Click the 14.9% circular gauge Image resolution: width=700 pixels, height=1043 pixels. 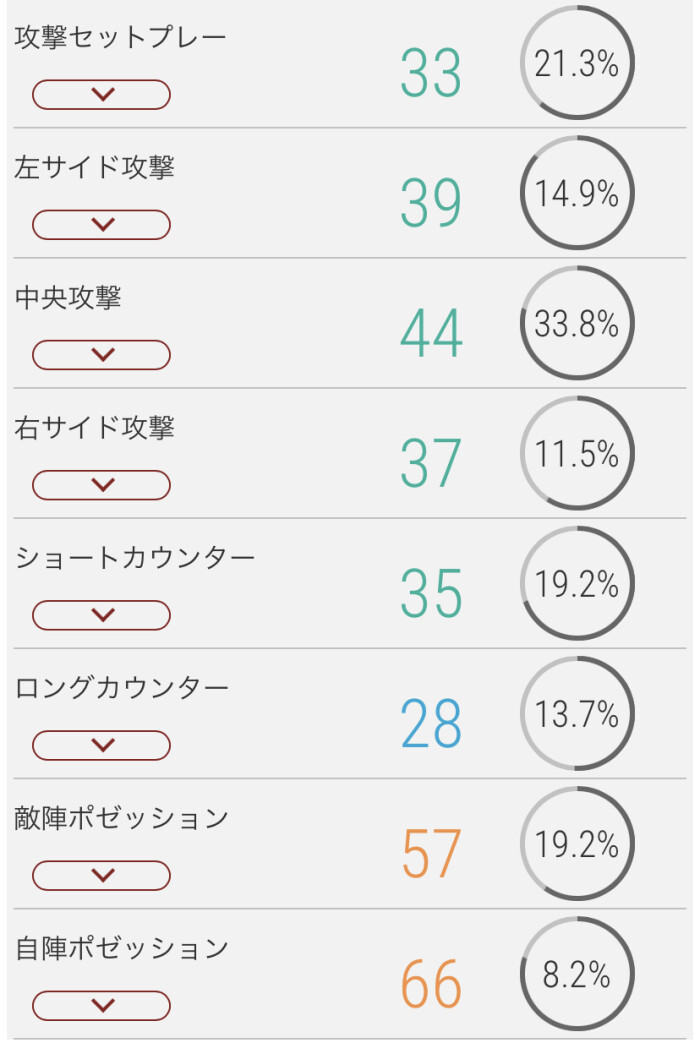pos(577,194)
